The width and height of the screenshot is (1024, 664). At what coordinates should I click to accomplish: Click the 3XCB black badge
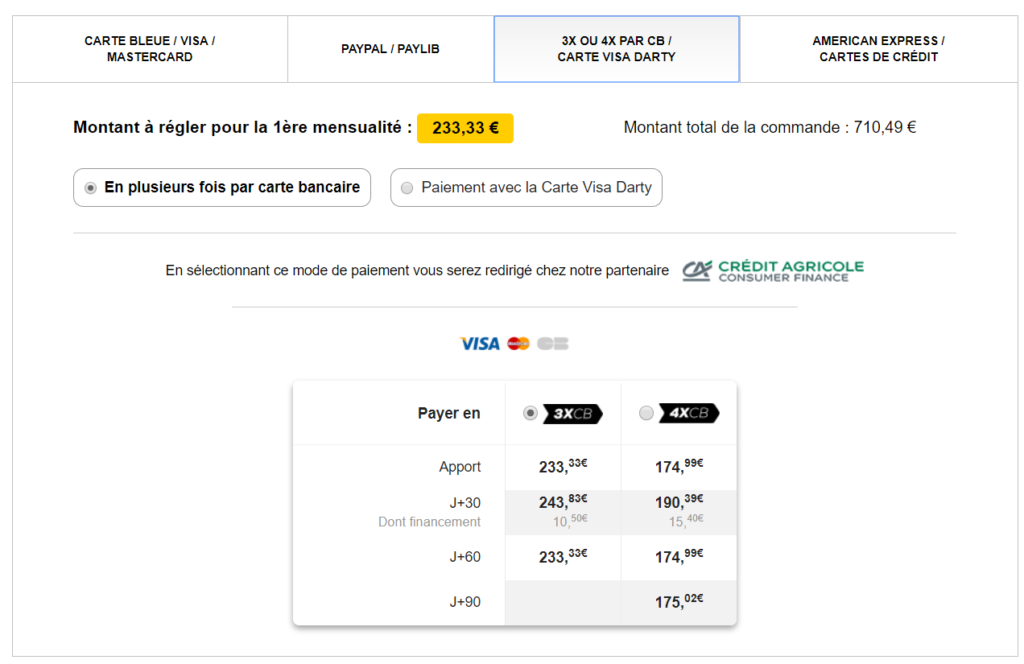coord(572,414)
